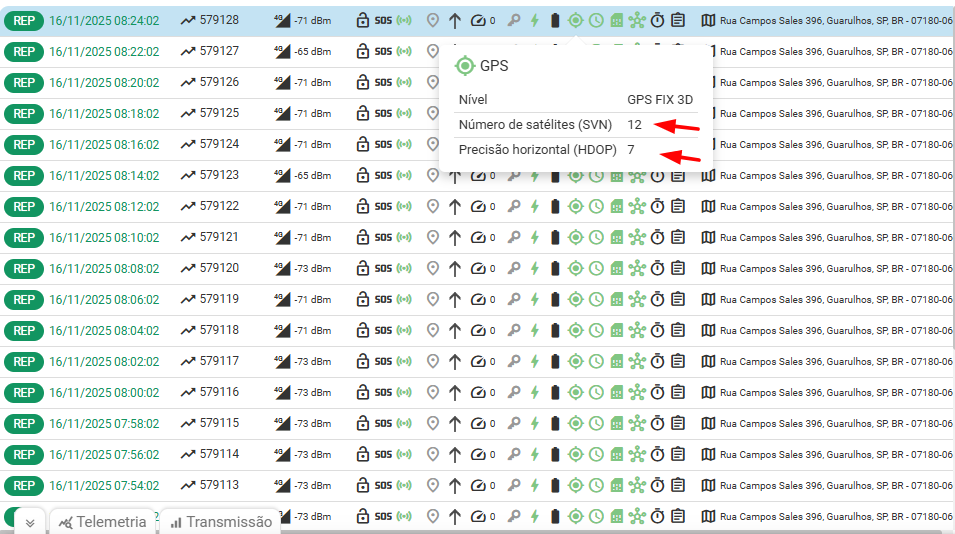The height and width of the screenshot is (534, 955).
Task: Click the SOS icon in the 08:14:02 row
Action: tap(383, 176)
